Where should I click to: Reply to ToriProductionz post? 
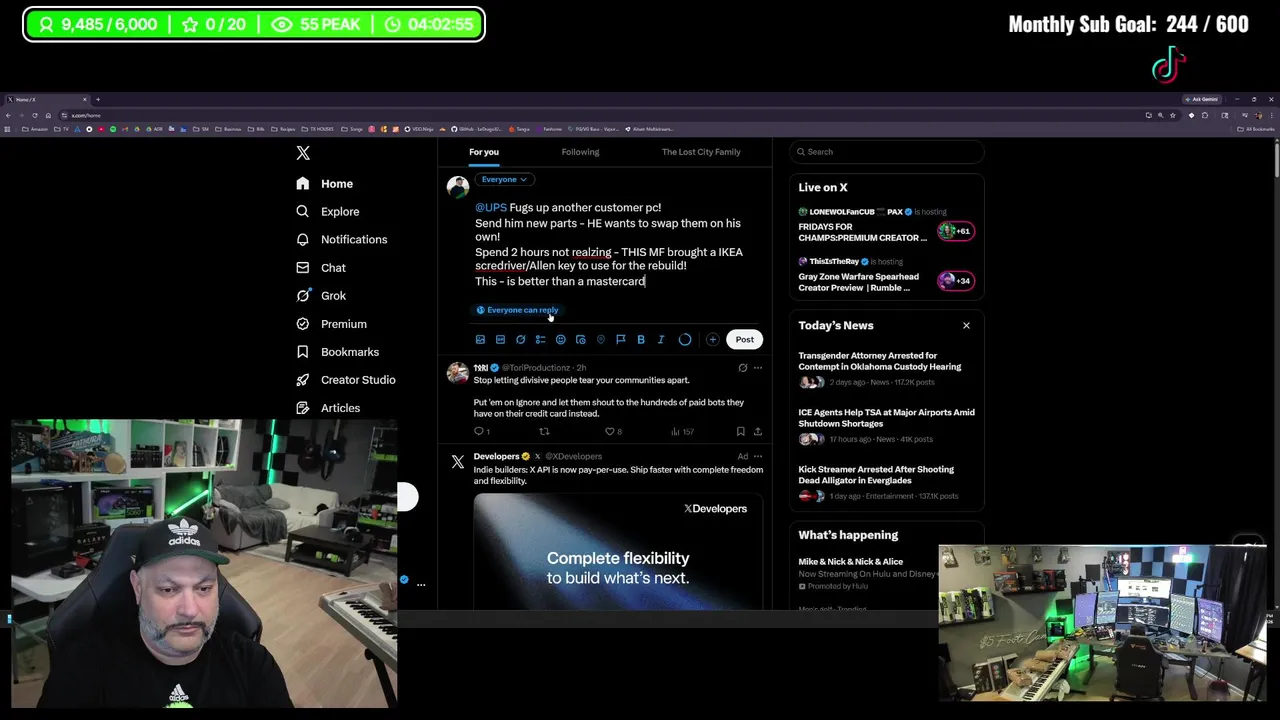[x=480, y=432]
